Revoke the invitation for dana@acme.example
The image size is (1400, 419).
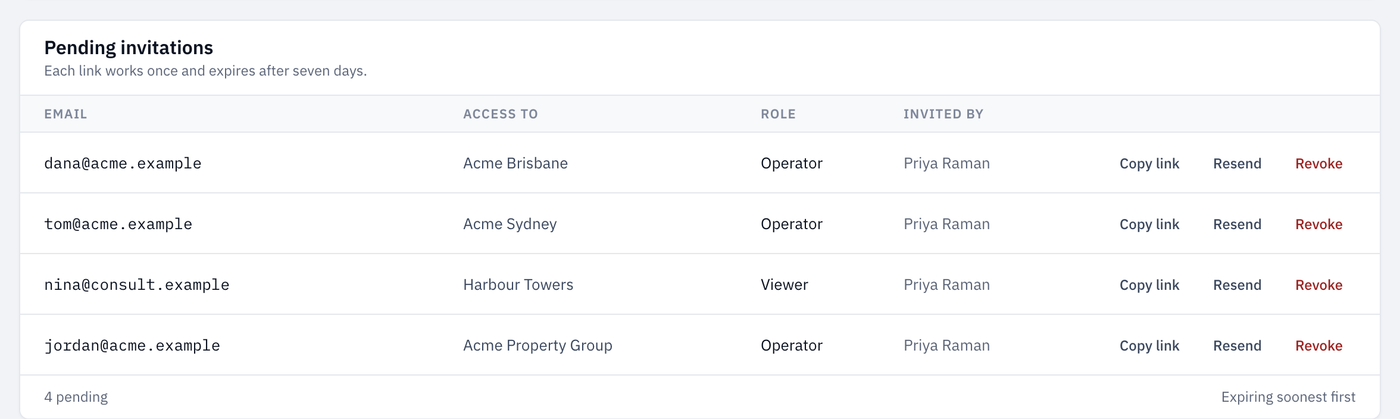point(1319,164)
